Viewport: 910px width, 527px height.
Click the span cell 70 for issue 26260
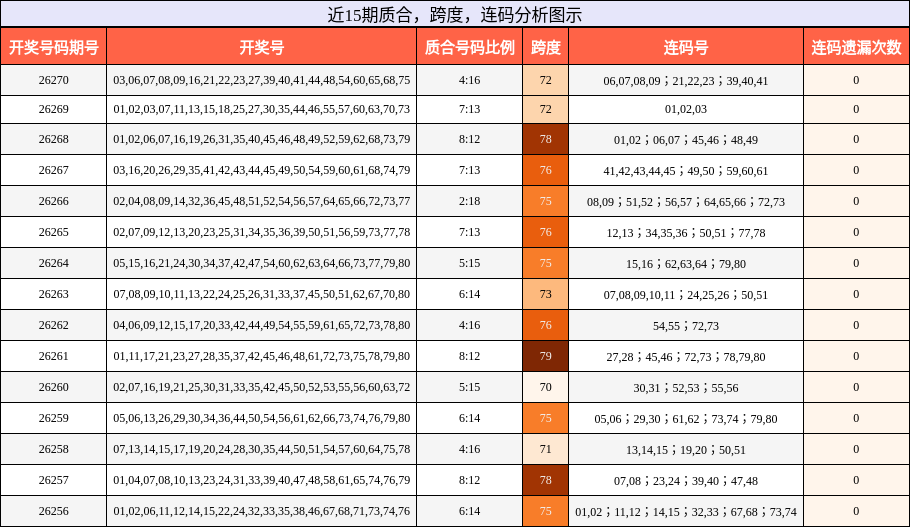546,387
